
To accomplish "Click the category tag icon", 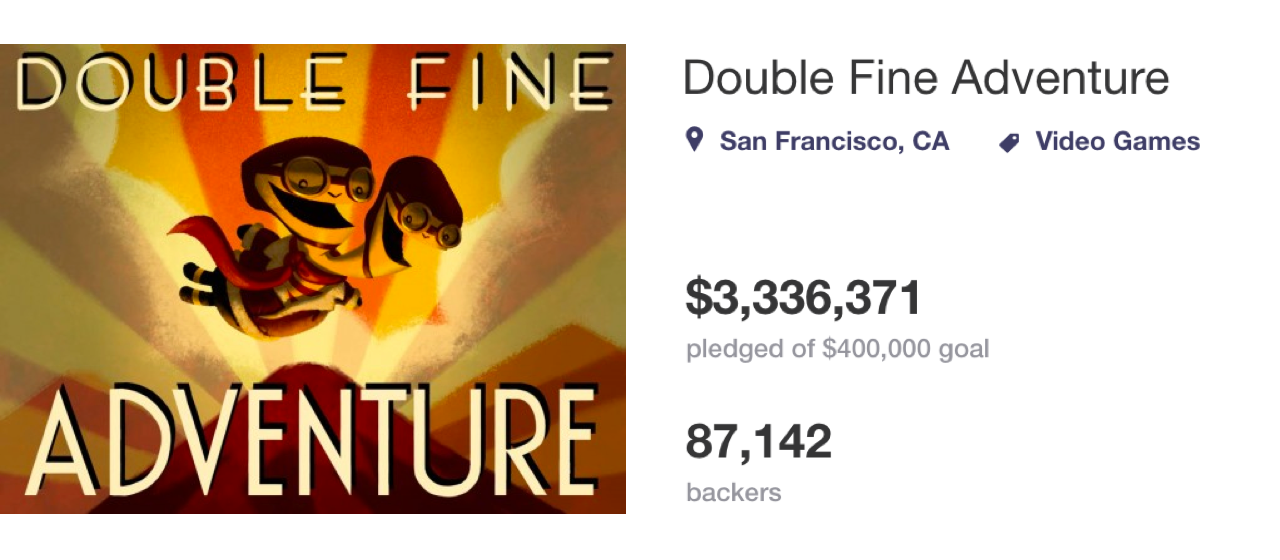I will point(1009,143).
